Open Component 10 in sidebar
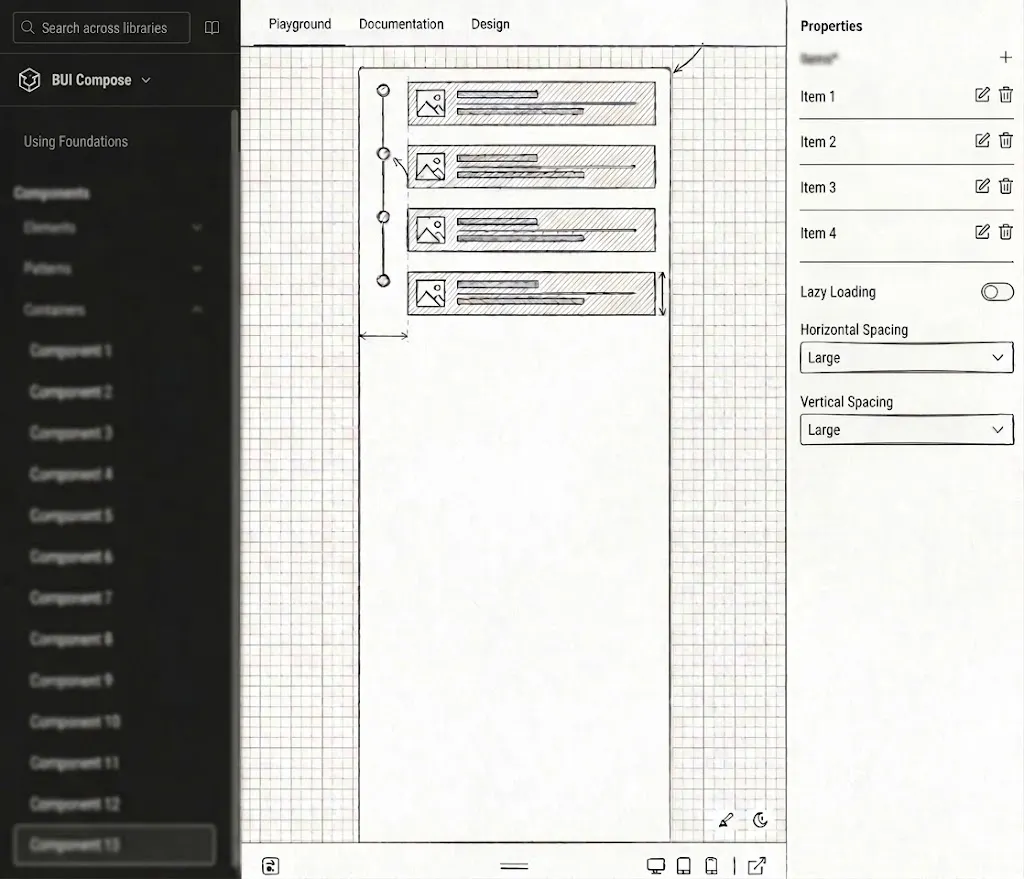1024x879 pixels. click(x=74, y=722)
